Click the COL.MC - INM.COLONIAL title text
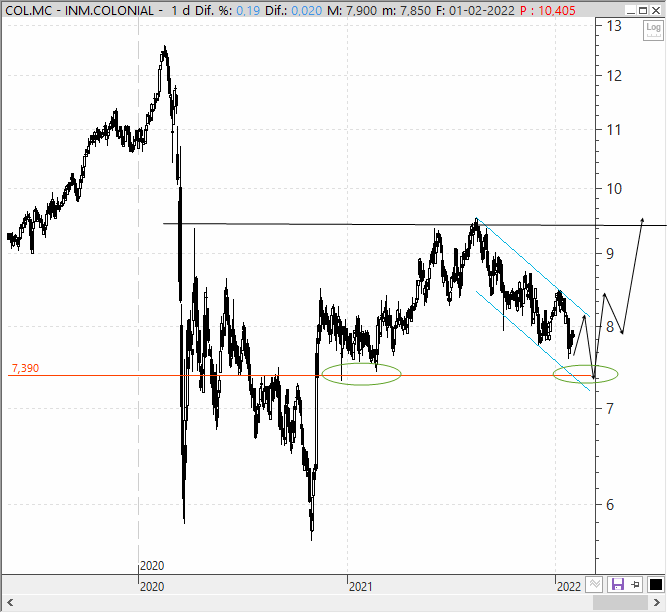This screenshot has width=667, height=613. [x=79, y=10]
